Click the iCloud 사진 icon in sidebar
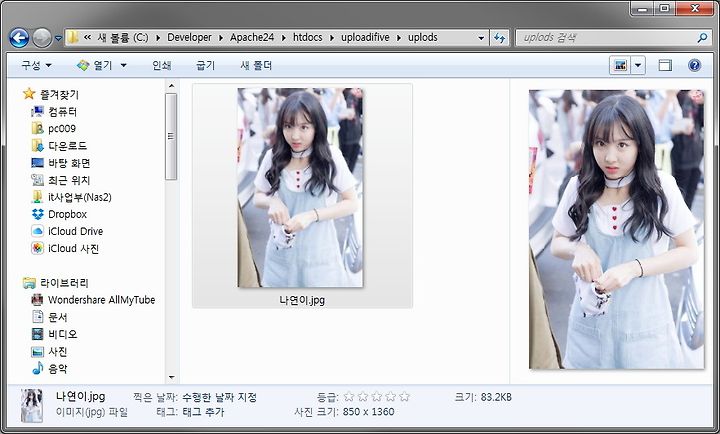Viewport: 720px width, 434px height. click(38, 248)
